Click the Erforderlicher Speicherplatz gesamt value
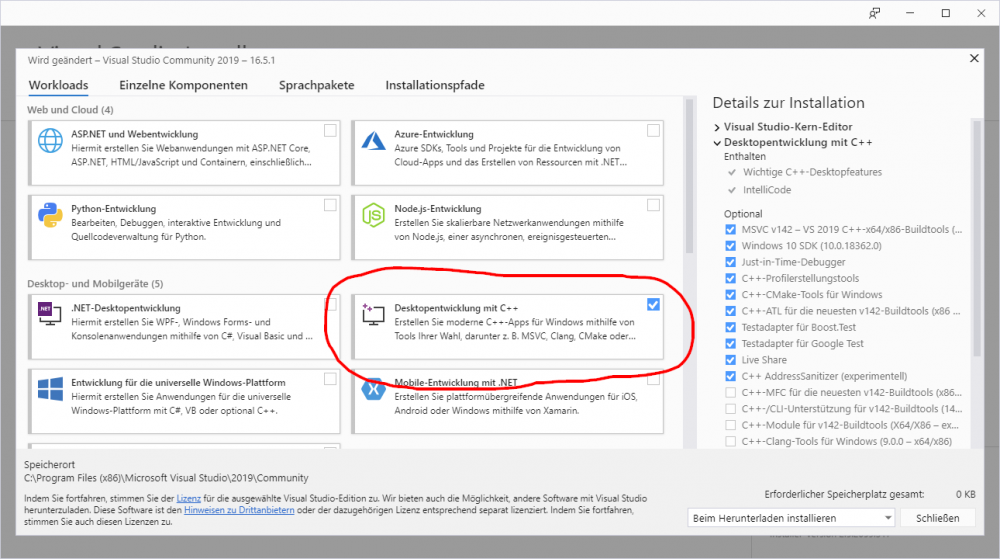This screenshot has width=1000, height=559. click(x=966, y=495)
